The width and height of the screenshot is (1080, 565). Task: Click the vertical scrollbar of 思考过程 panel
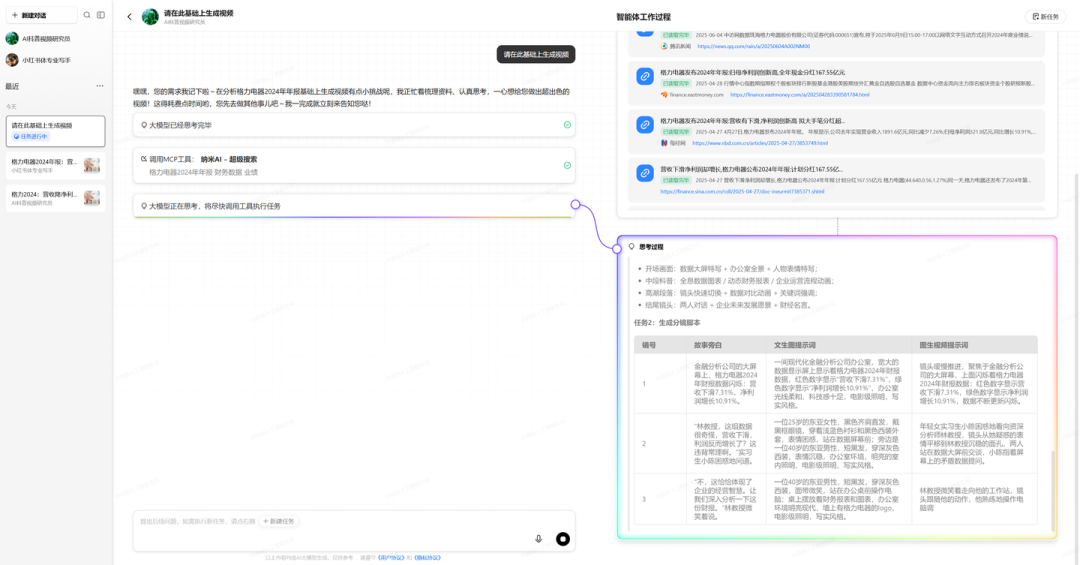coord(1052,489)
